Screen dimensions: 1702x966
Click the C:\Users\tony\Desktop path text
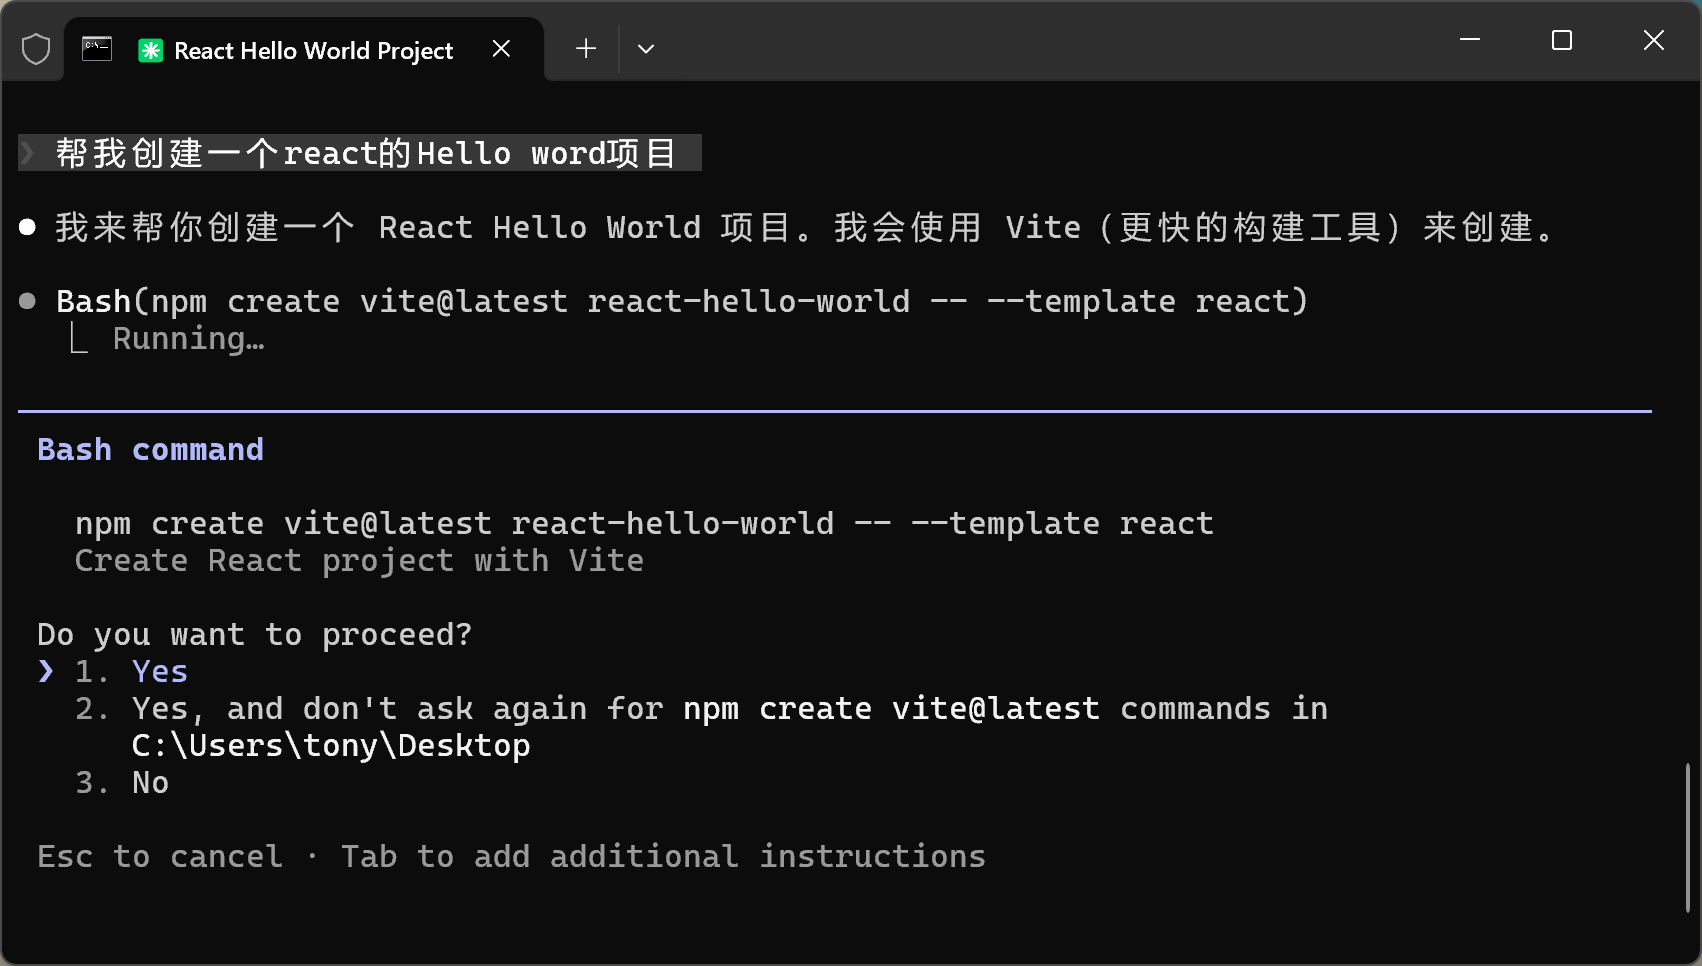coord(330,745)
